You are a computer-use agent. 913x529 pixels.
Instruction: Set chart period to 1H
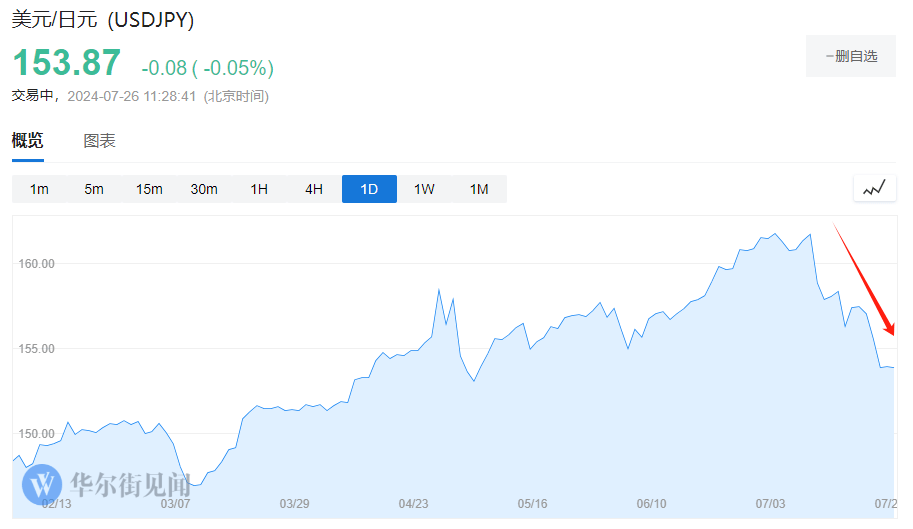tap(259, 189)
